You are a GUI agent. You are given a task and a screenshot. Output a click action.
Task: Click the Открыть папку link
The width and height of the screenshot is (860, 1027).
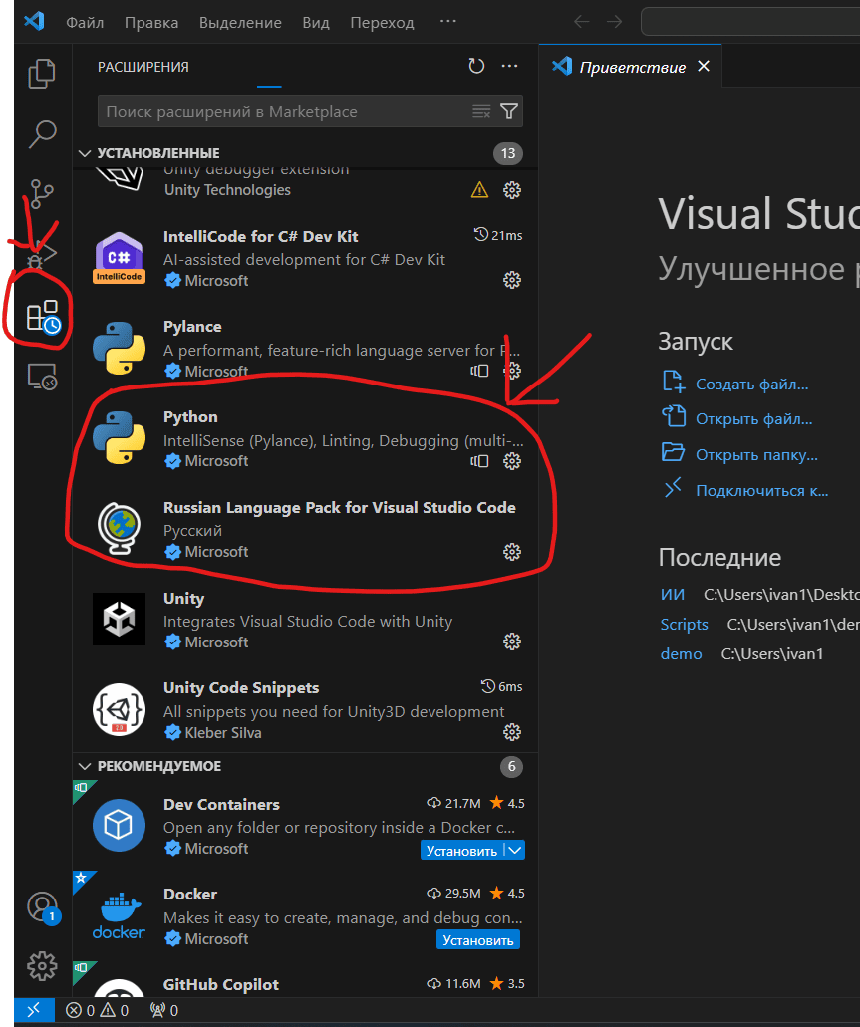tap(756, 455)
